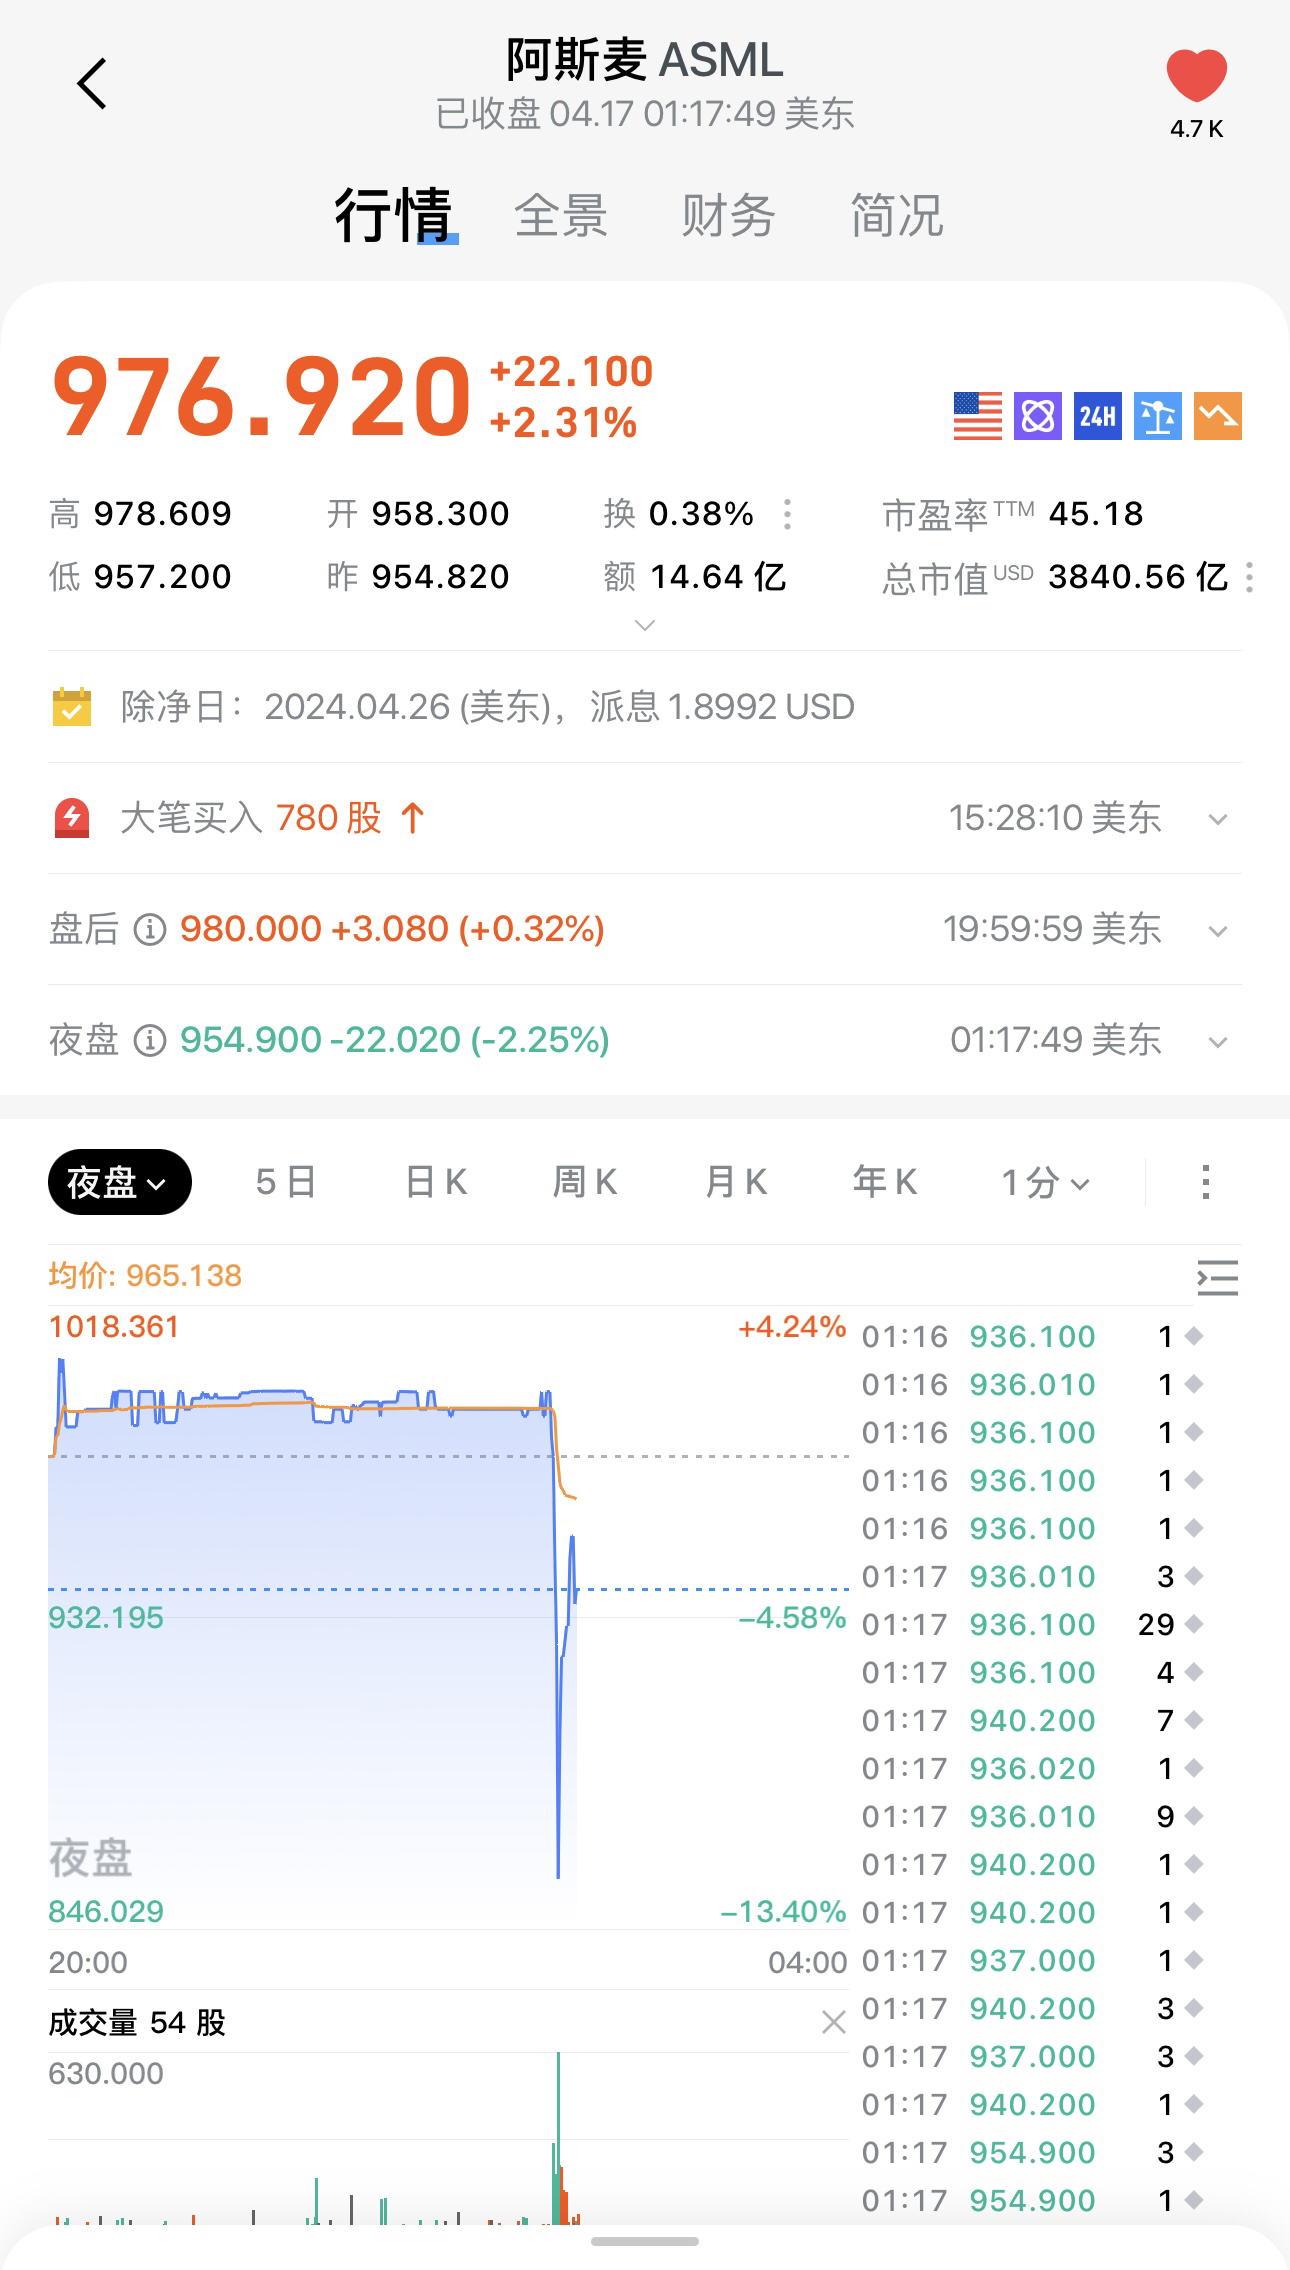Screen dimensions: 1290x2270
Task: Open the 1分 interval dropdown
Action: pos(1045,1183)
